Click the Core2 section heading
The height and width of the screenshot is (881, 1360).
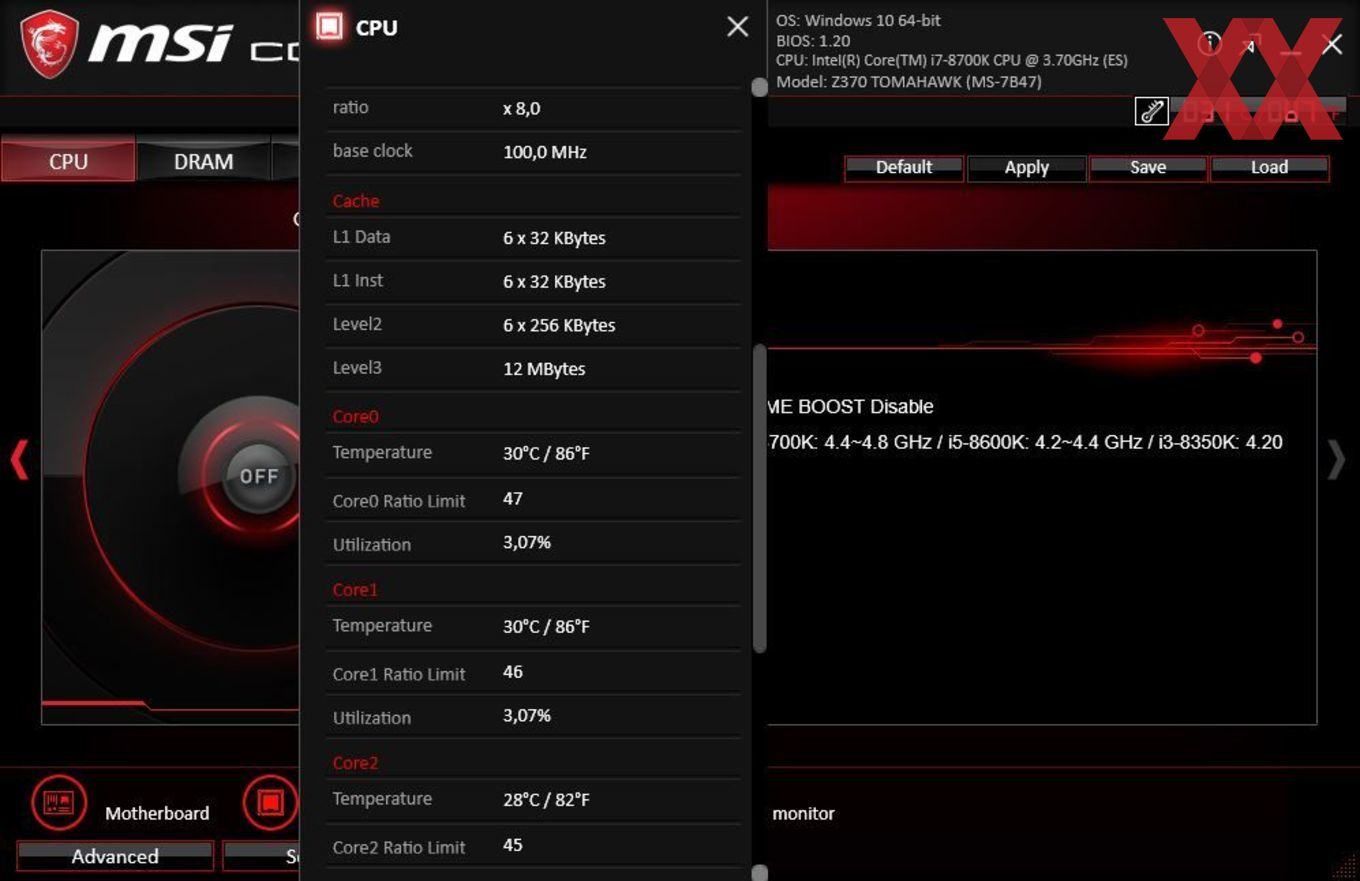(356, 762)
